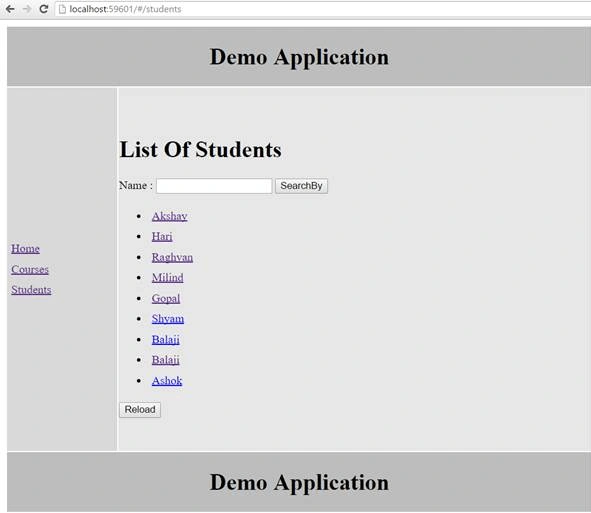This screenshot has width=591, height=513.
Task: Open the Raghvan student link
Action: [172, 257]
